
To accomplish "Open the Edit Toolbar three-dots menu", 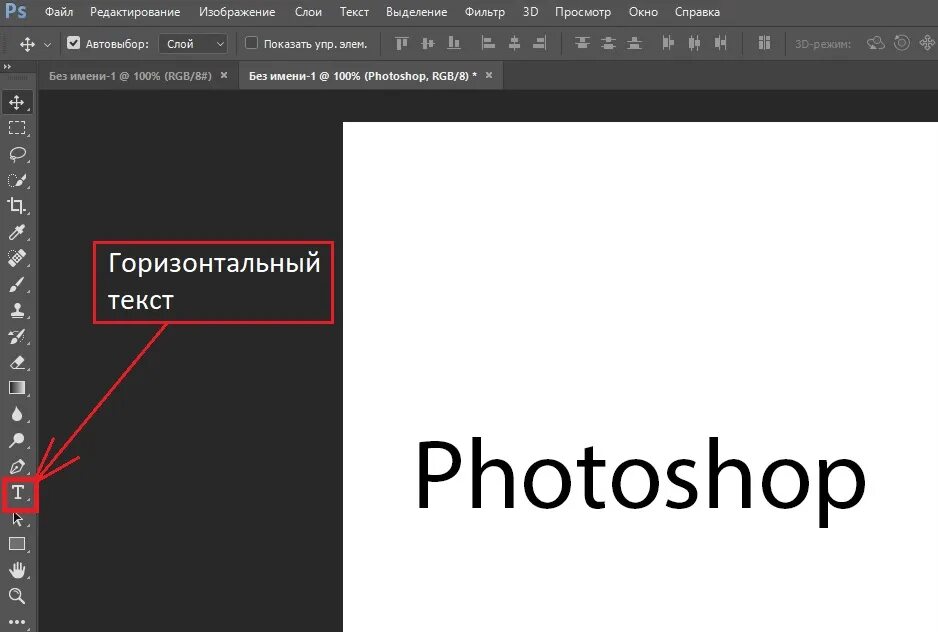I will [x=17, y=622].
